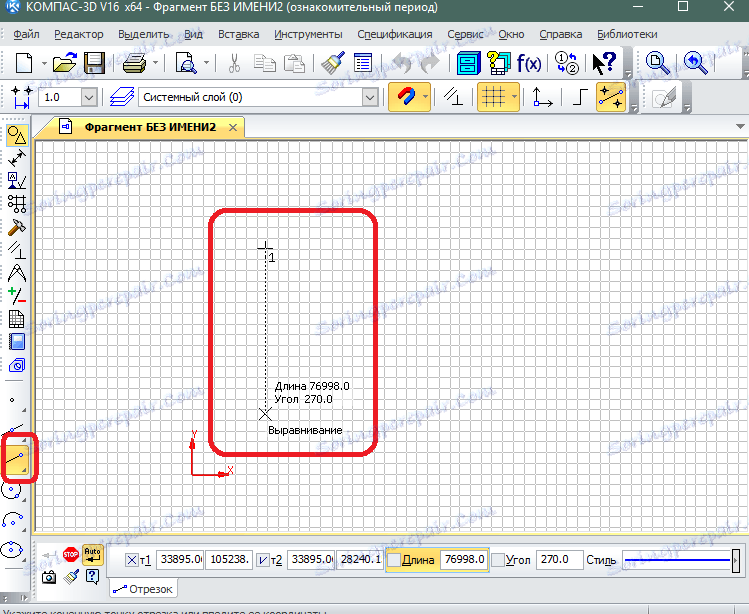Image resolution: width=749 pixels, height=614 pixels.
Task: Click the local coordinate system icon
Action: [x=542, y=97]
